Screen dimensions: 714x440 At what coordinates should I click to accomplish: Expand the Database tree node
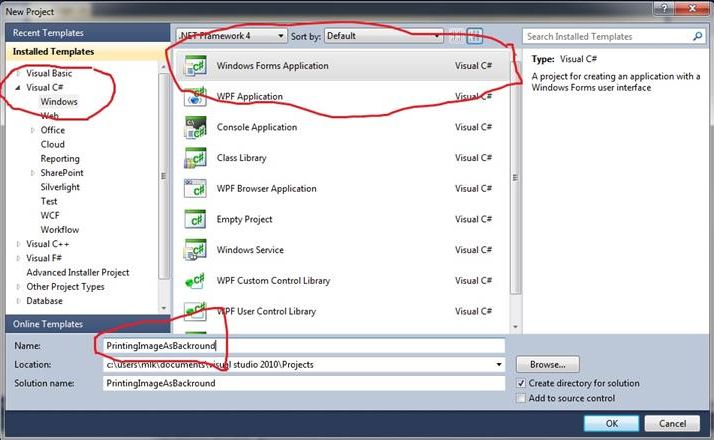18,301
